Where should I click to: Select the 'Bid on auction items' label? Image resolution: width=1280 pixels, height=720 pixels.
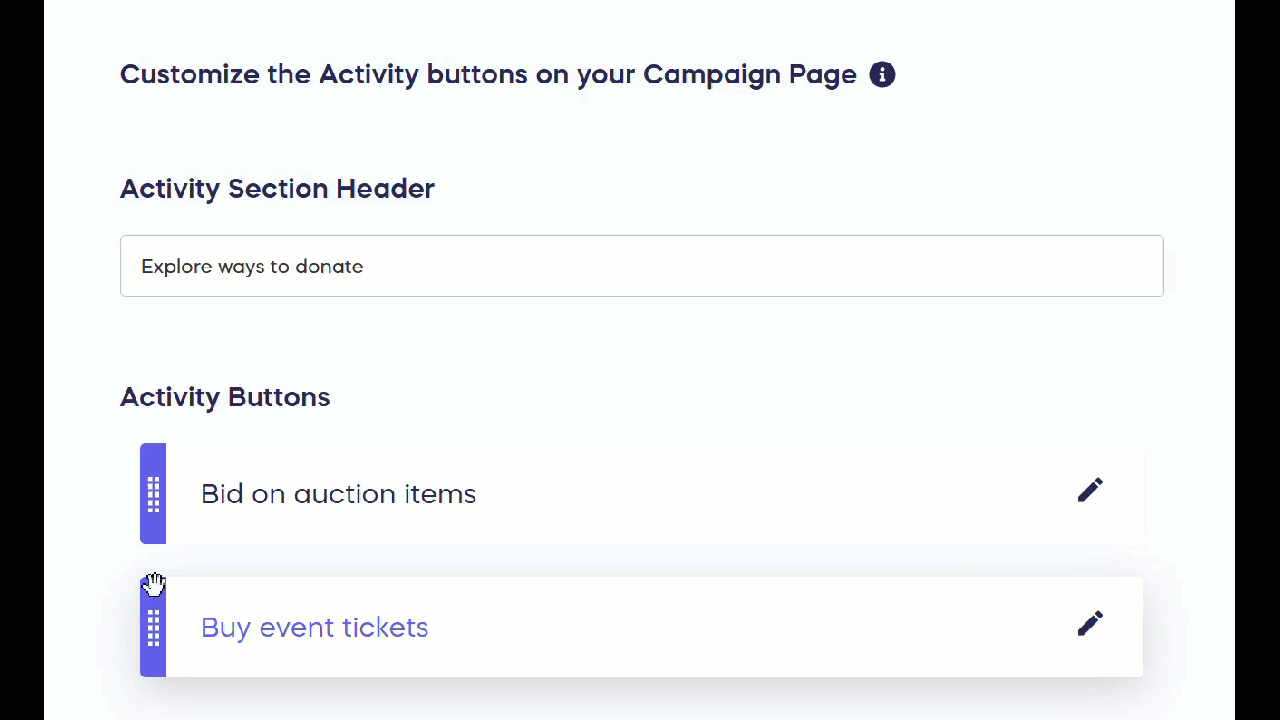pyautogui.click(x=338, y=494)
